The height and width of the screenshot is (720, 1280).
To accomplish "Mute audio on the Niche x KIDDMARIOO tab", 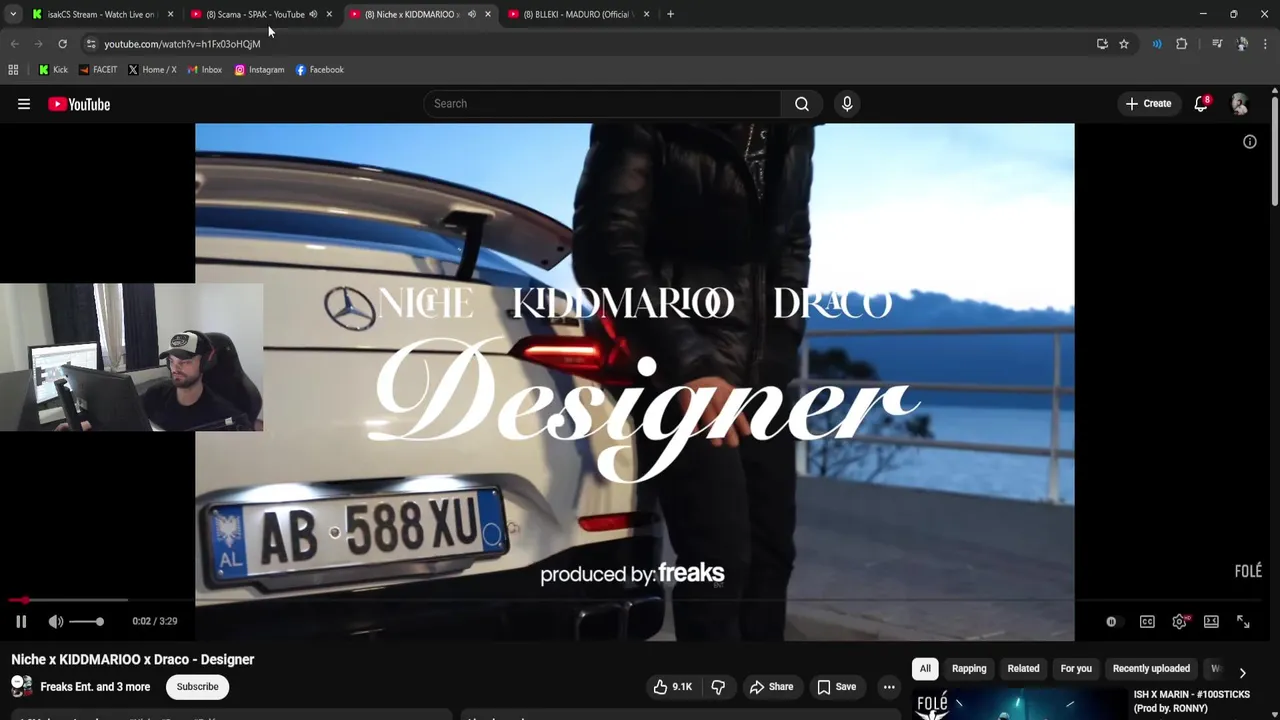I will coord(471,14).
